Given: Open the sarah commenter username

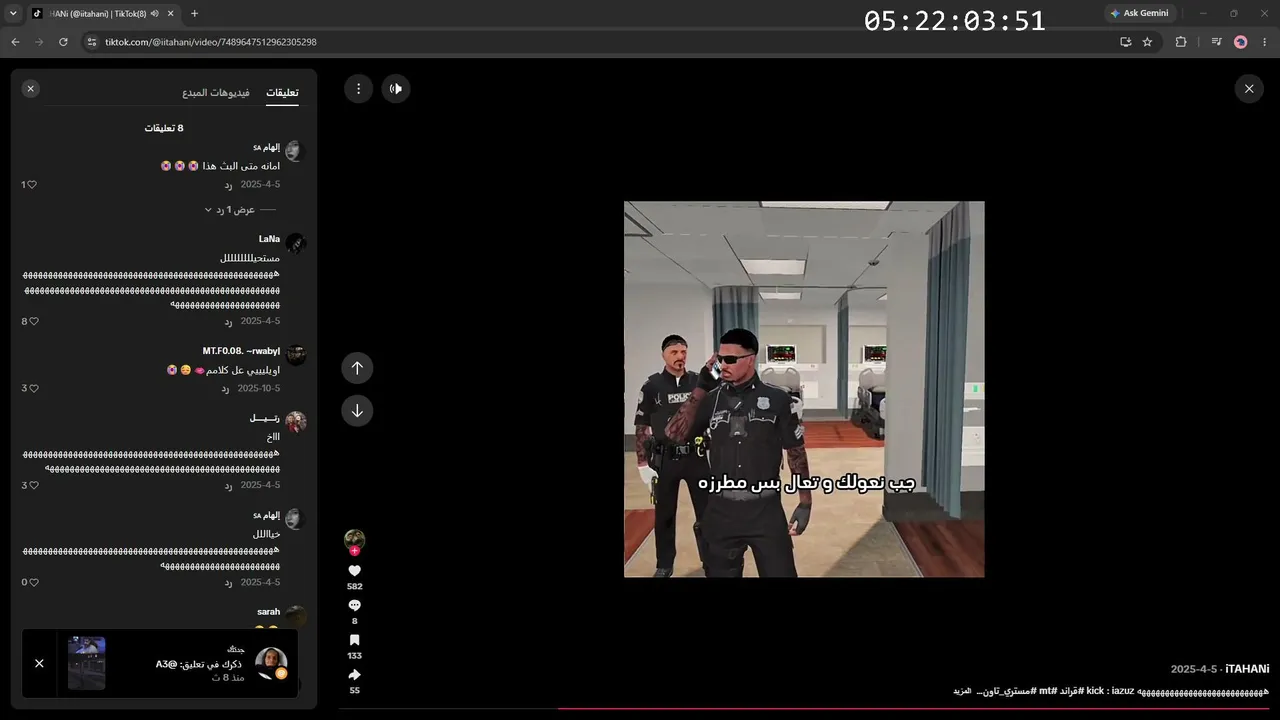Looking at the screenshot, I should [x=268, y=612].
